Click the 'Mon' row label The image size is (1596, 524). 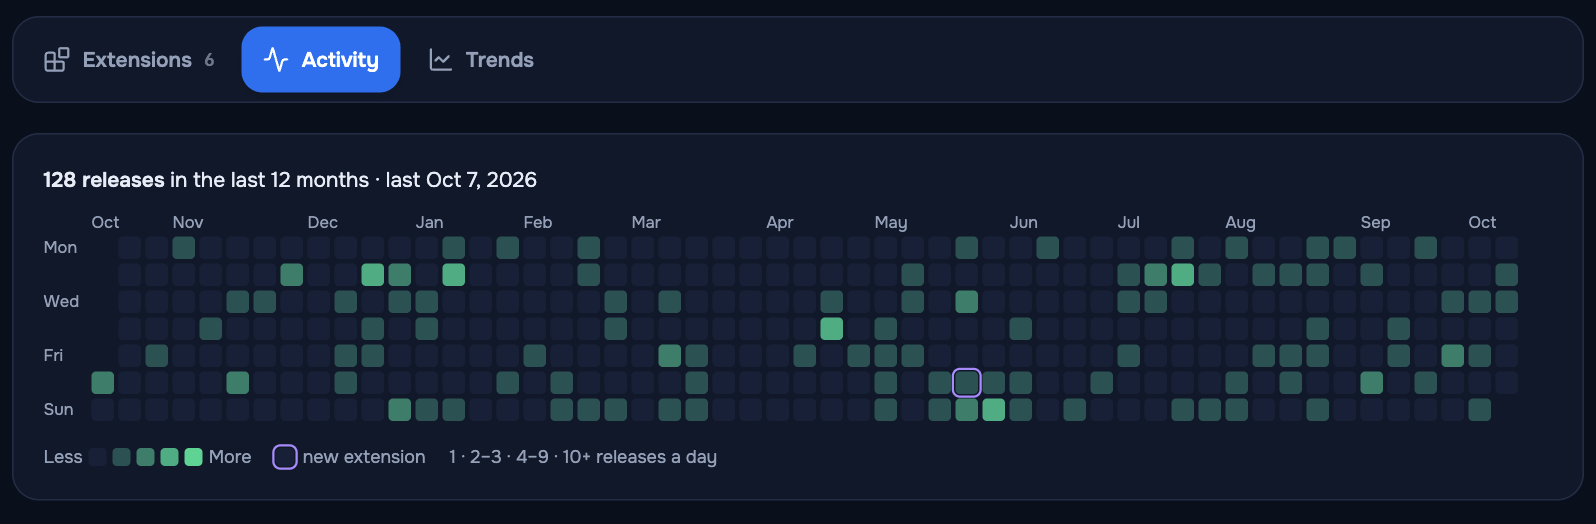60,247
